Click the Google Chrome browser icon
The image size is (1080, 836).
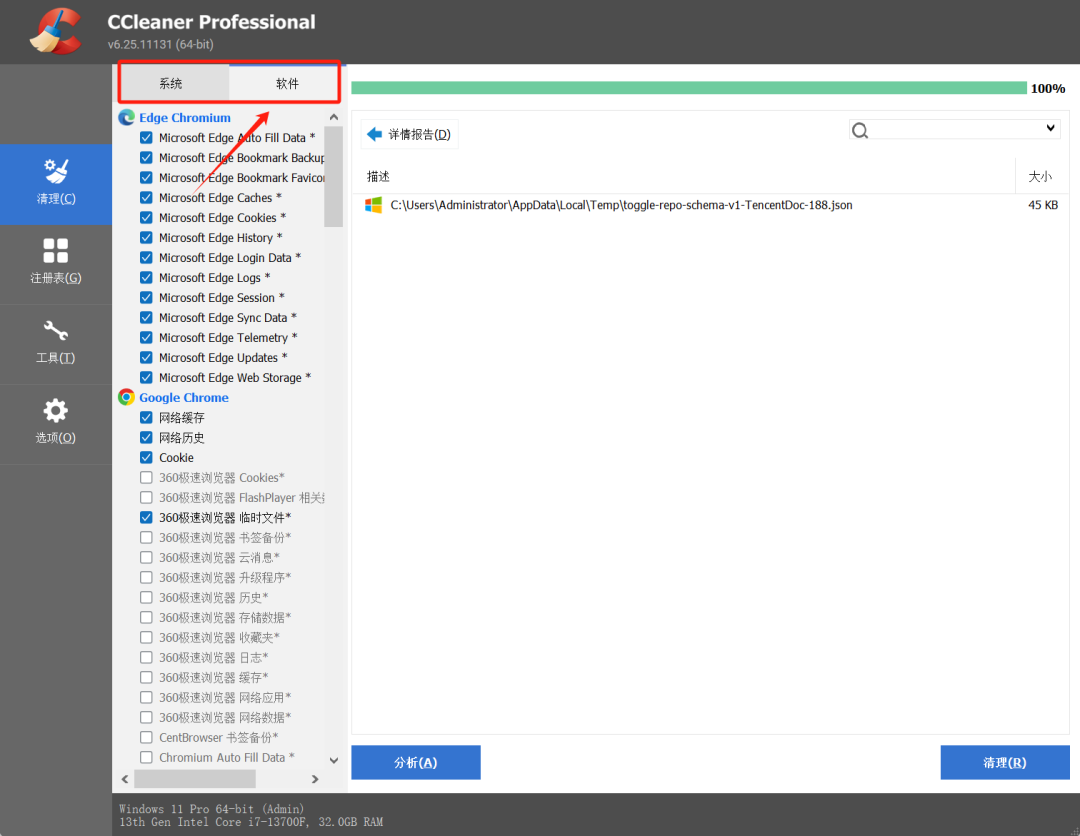(x=126, y=397)
